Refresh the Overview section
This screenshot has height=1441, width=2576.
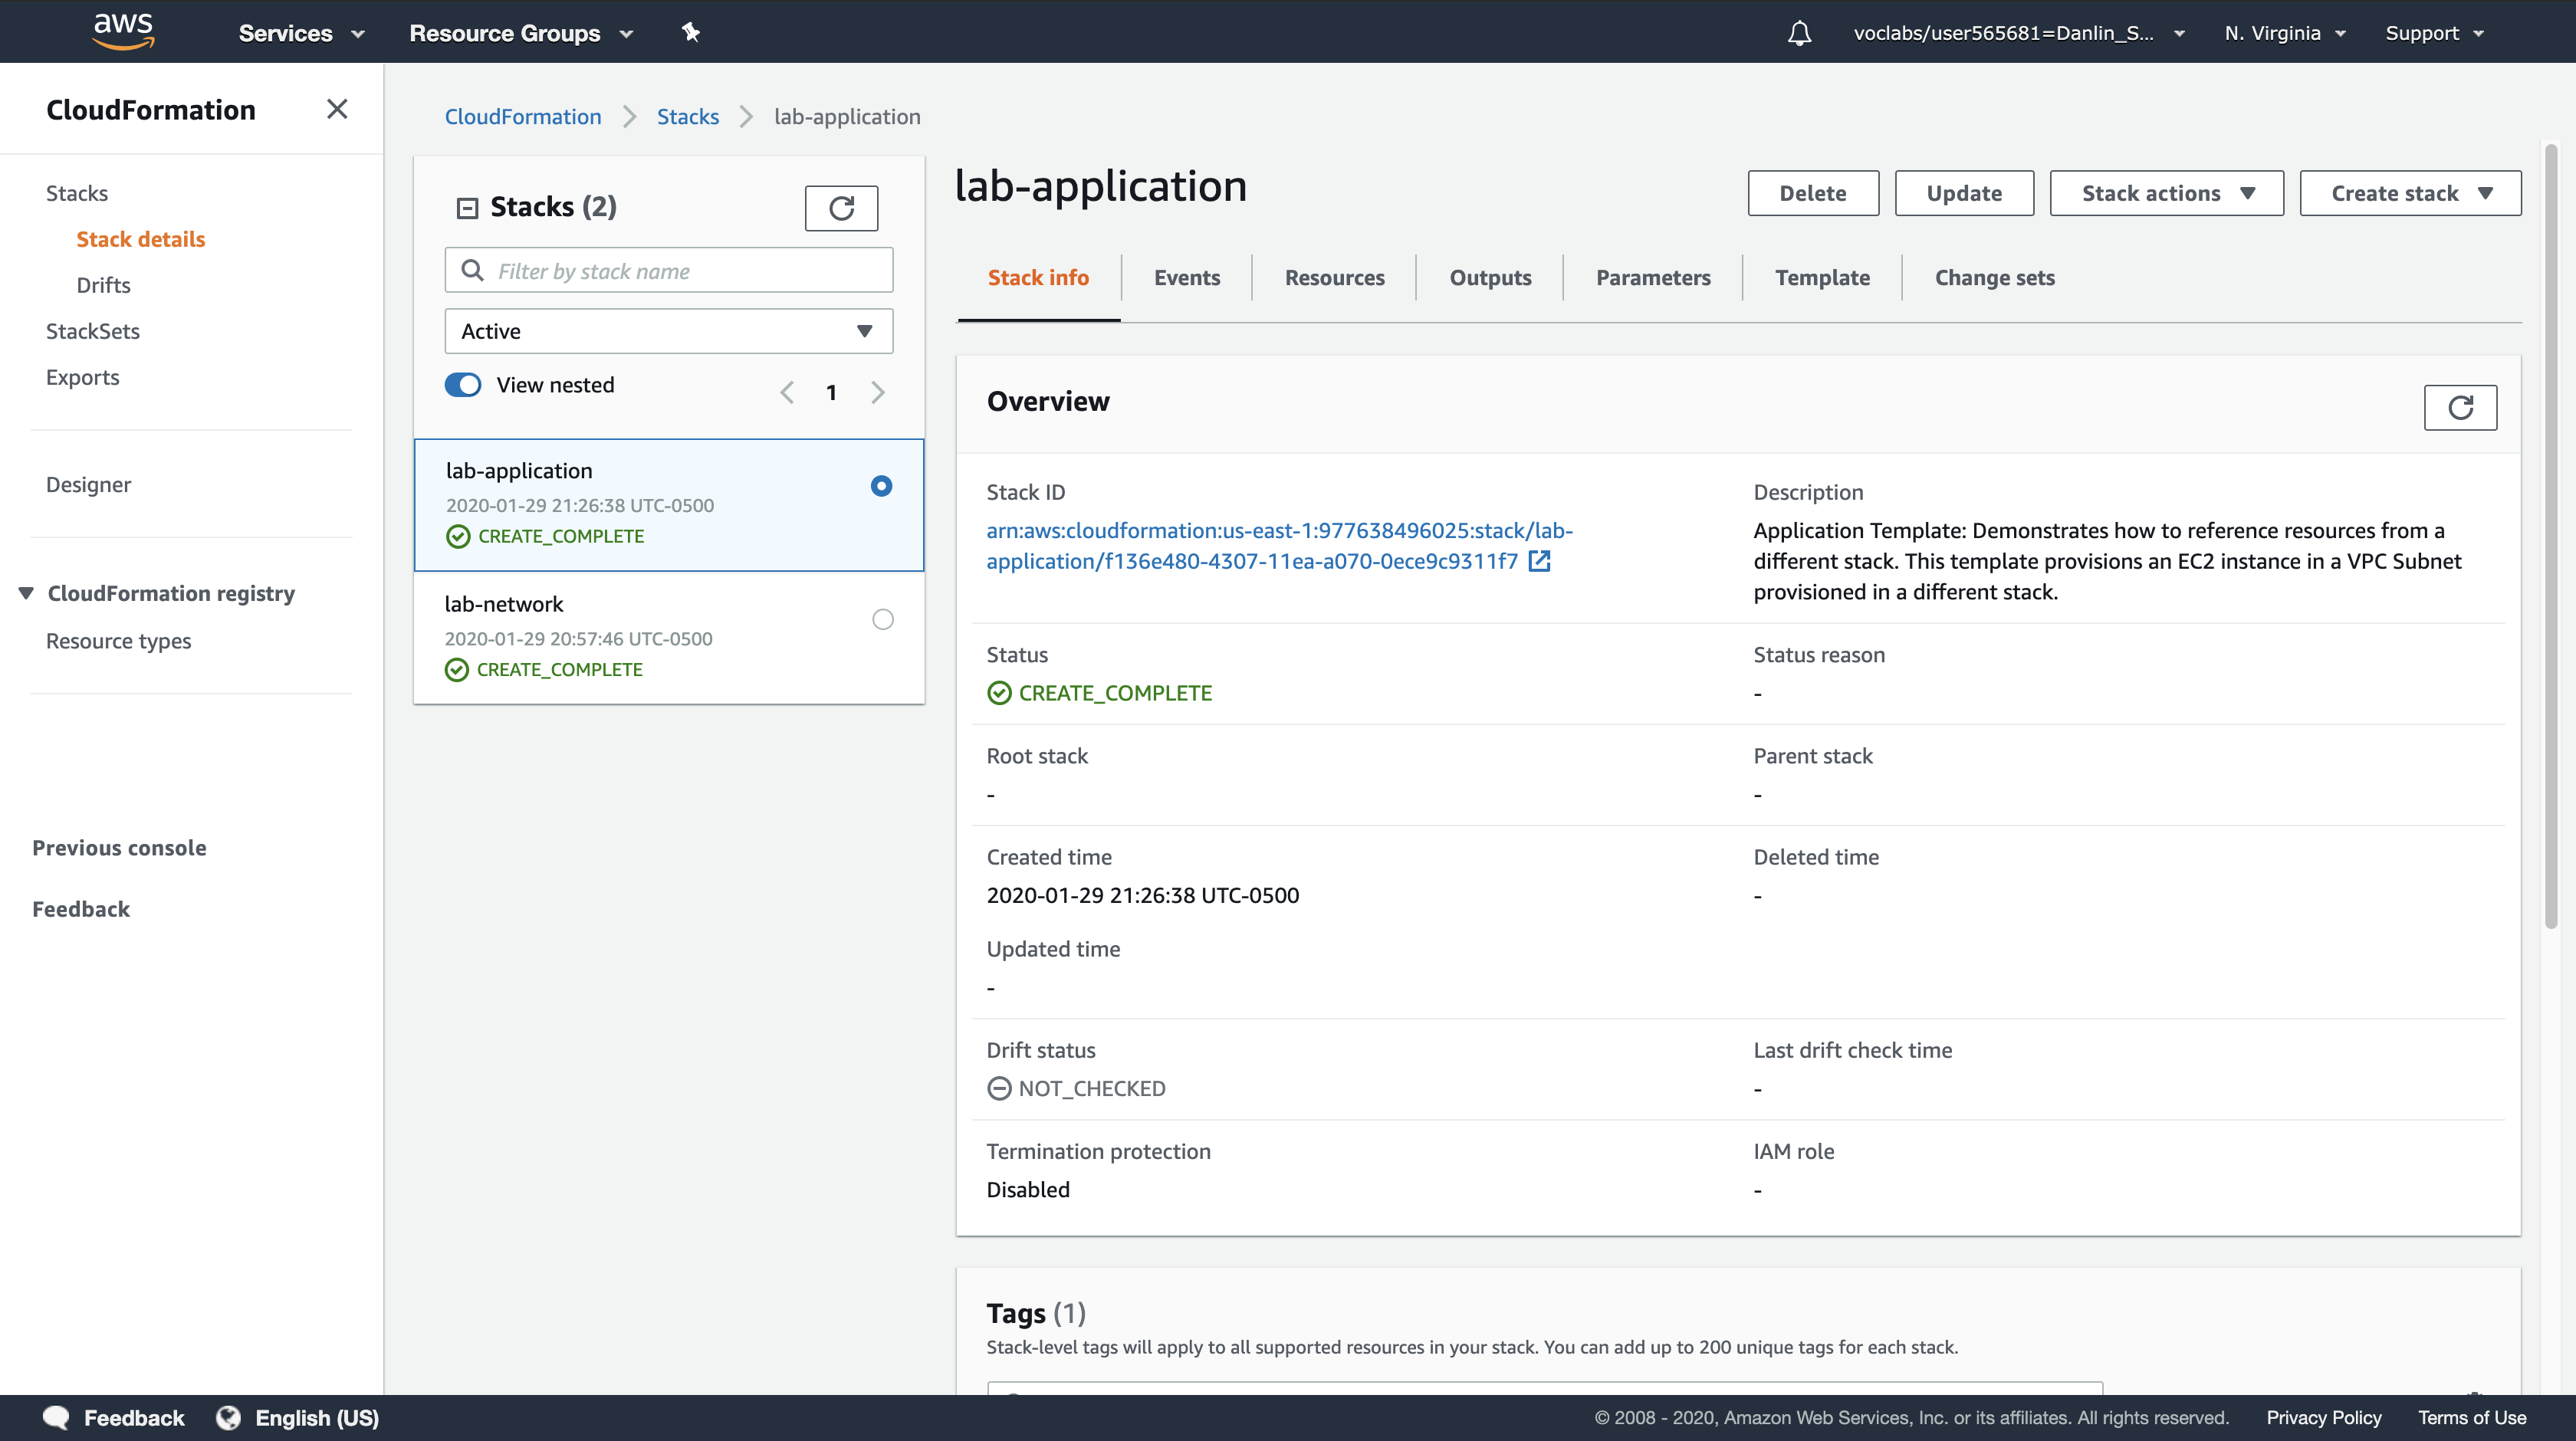(x=2459, y=407)
